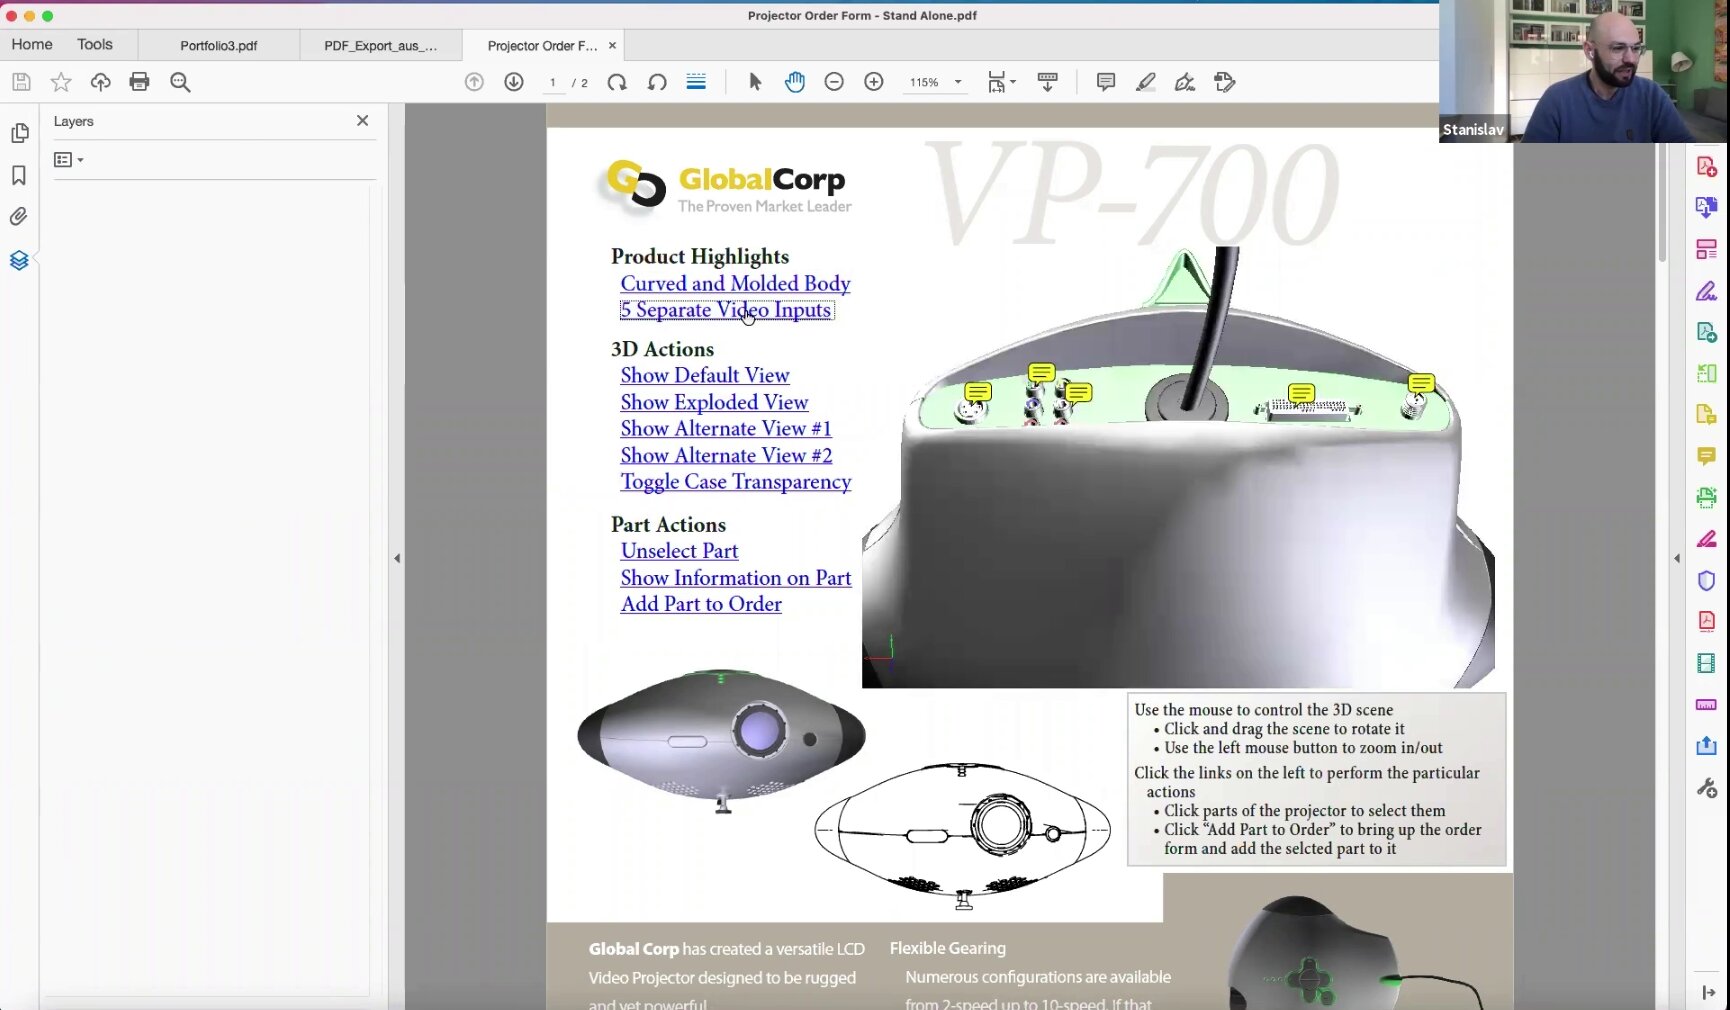Image resolution: width=1730 pixels, height=1010 pixels.
Task: Open the Measure ruler tool
Action: click(1707, 705)
